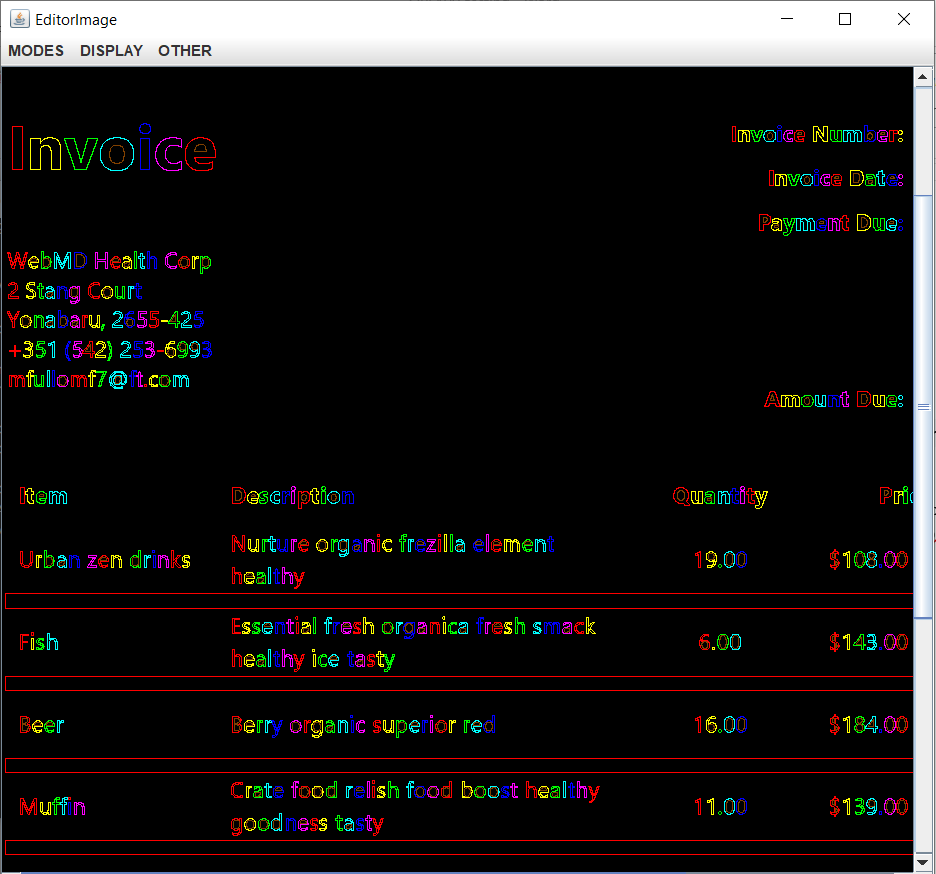Select the Description column header
The width and height of the screenshot is (936, 874).
tap(292, 496)
